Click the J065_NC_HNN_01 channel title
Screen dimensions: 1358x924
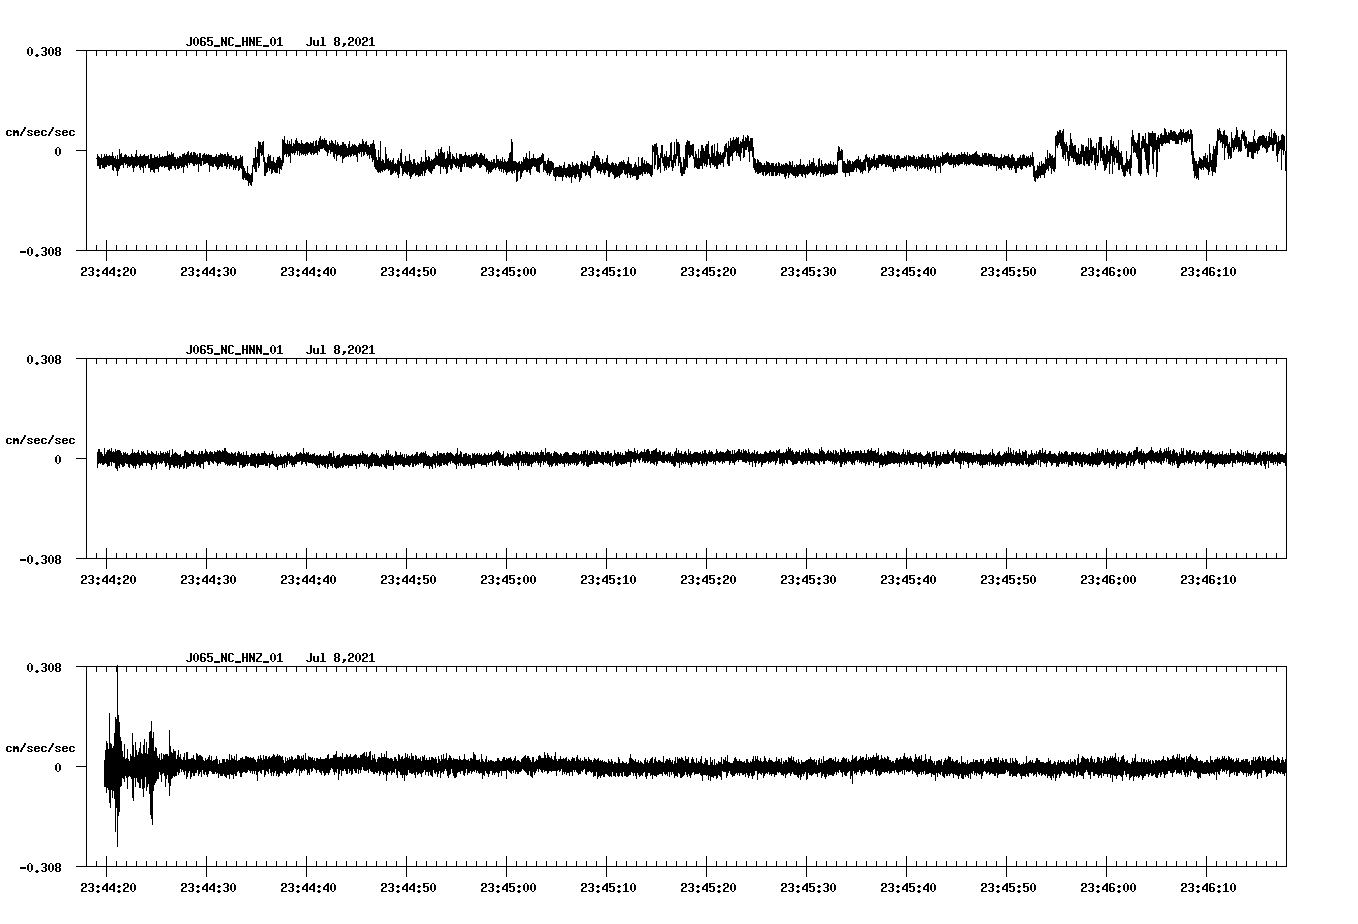(x=234, y=350)
